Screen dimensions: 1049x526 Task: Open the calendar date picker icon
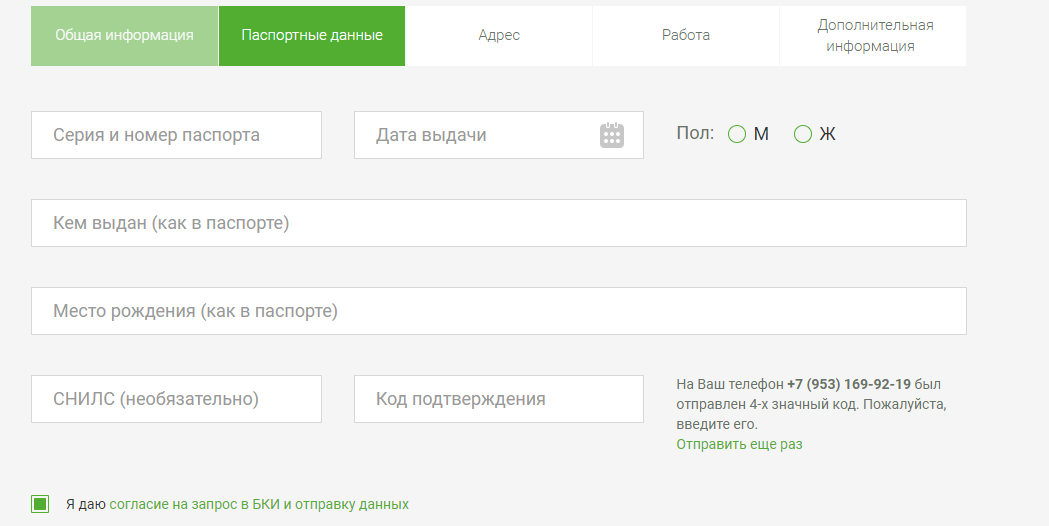pos(612,135)
